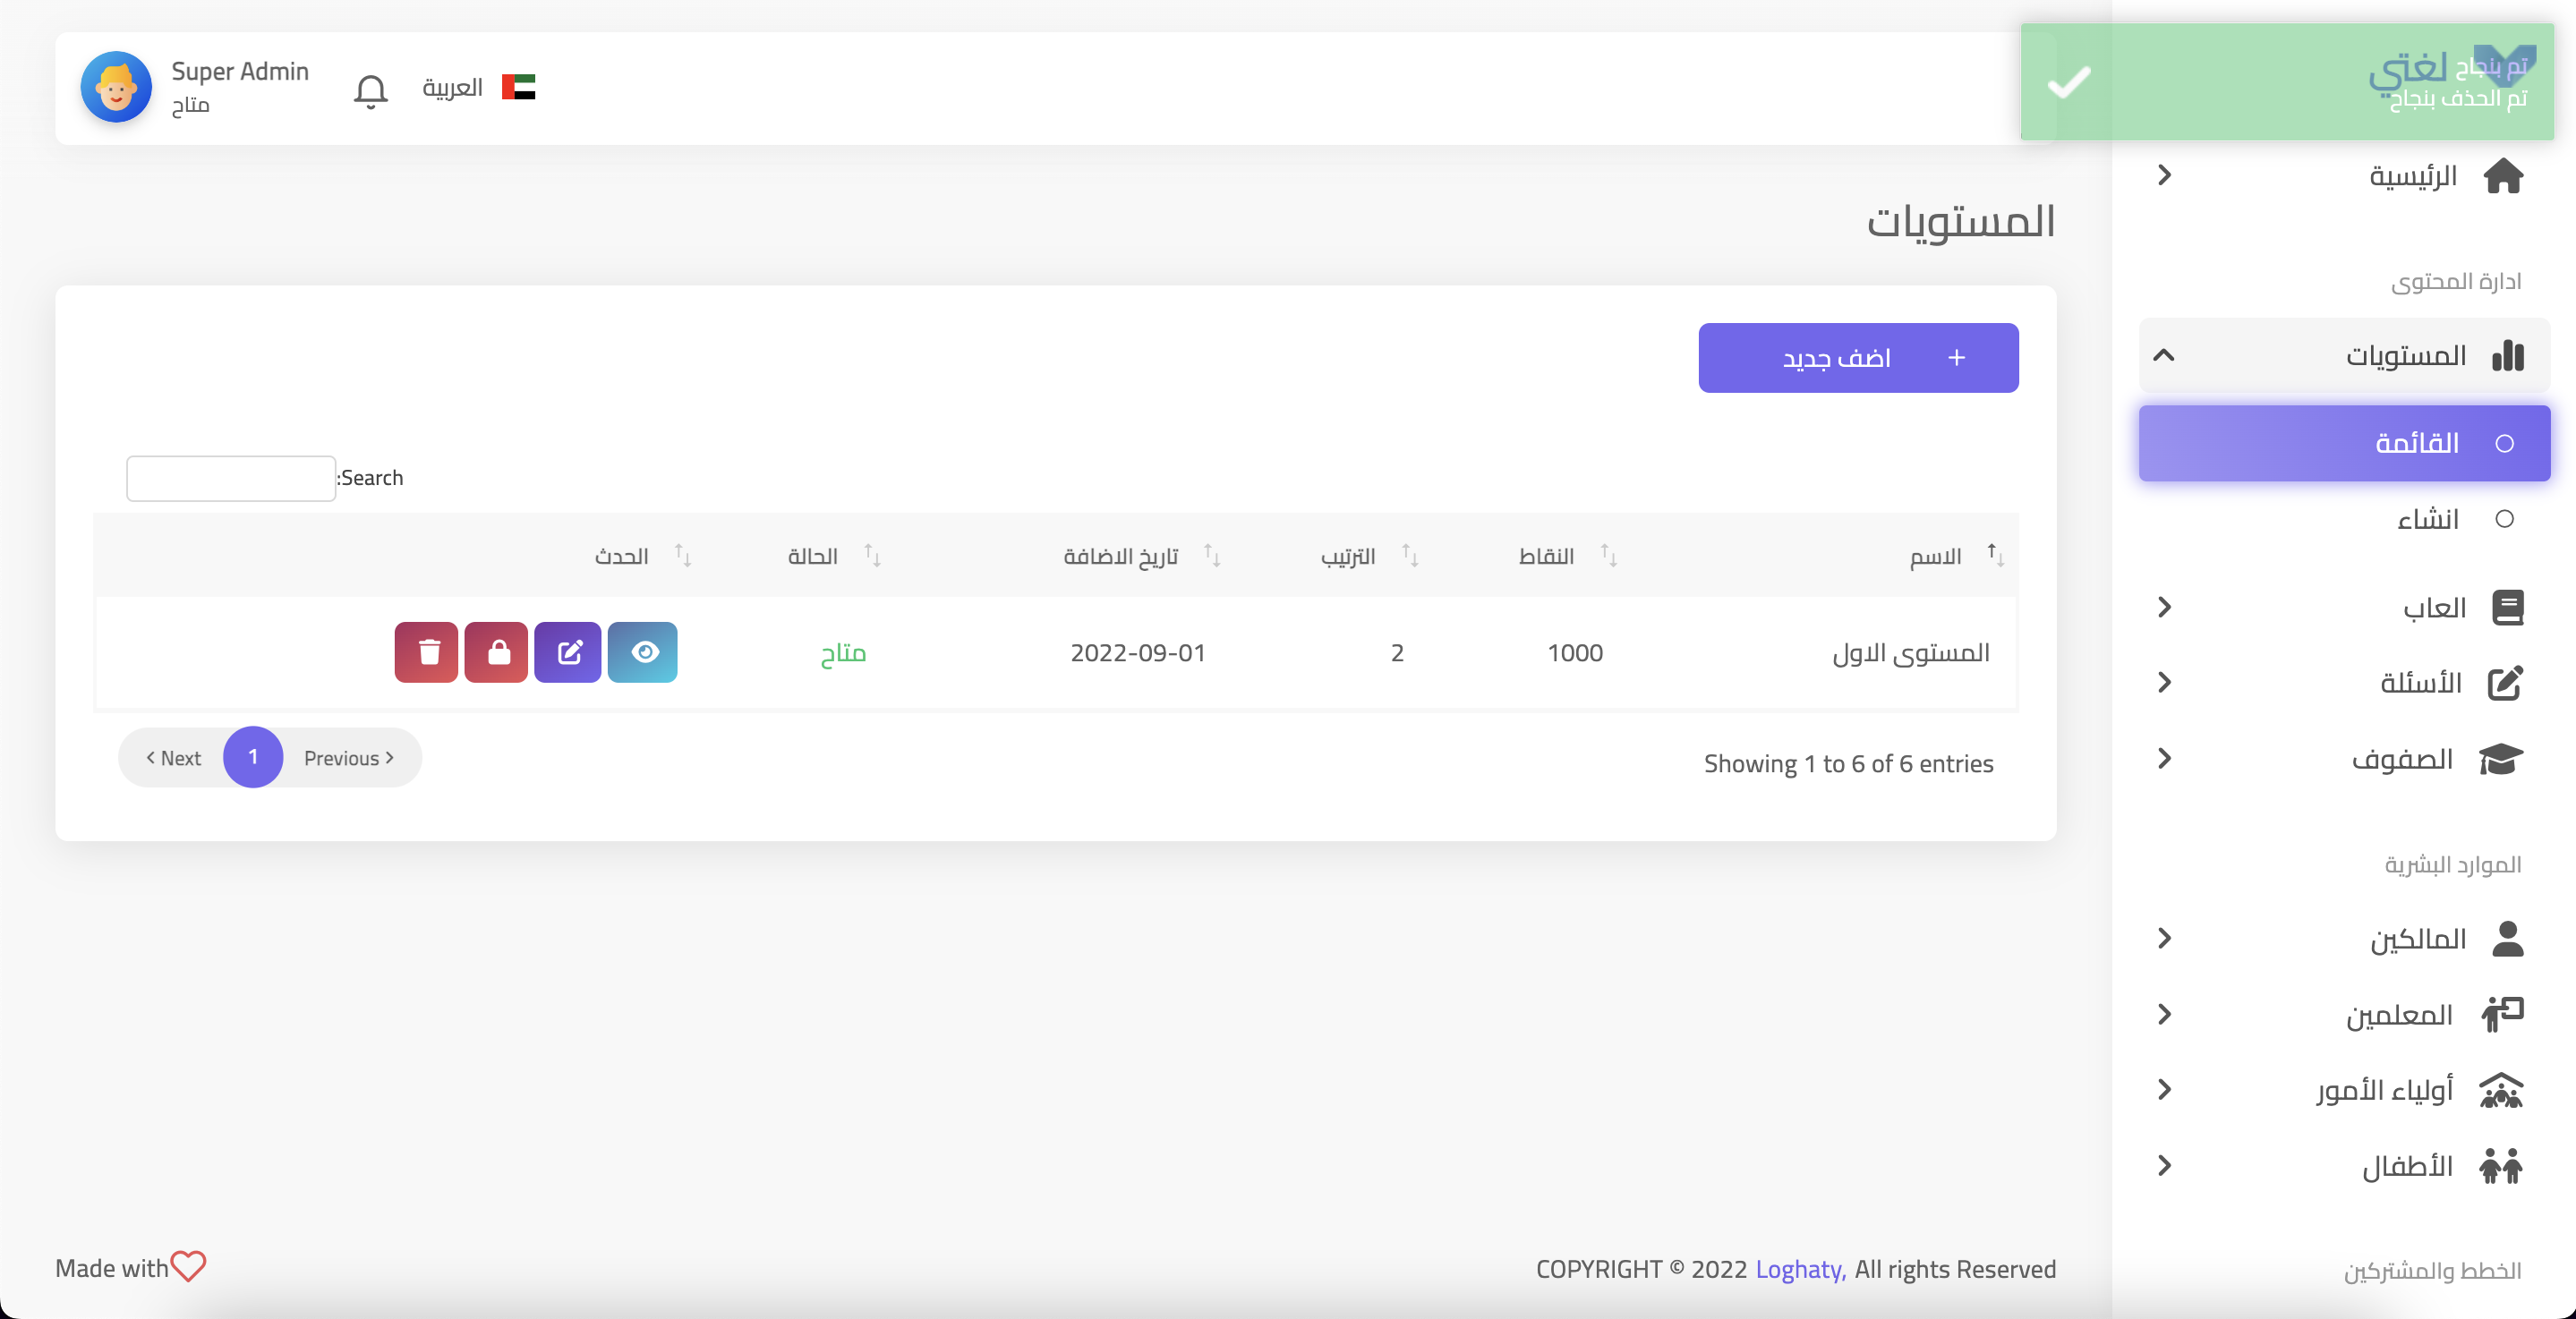2576x1319 pixels.
Task: Click the Search input field
Action: pyautogui.click(x=231, y=478)
